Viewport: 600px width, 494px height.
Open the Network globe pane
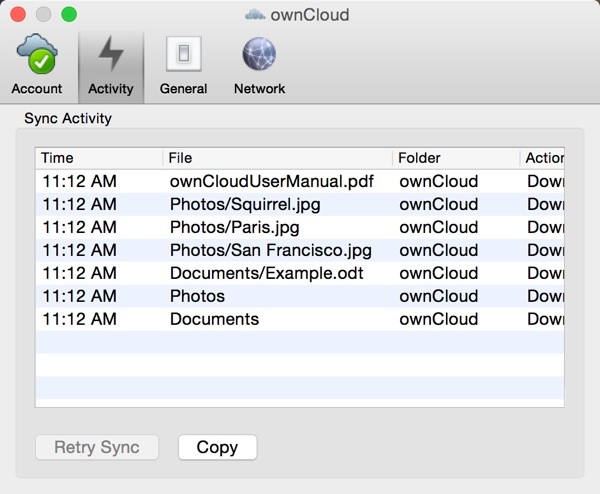(x=259, y=65)
